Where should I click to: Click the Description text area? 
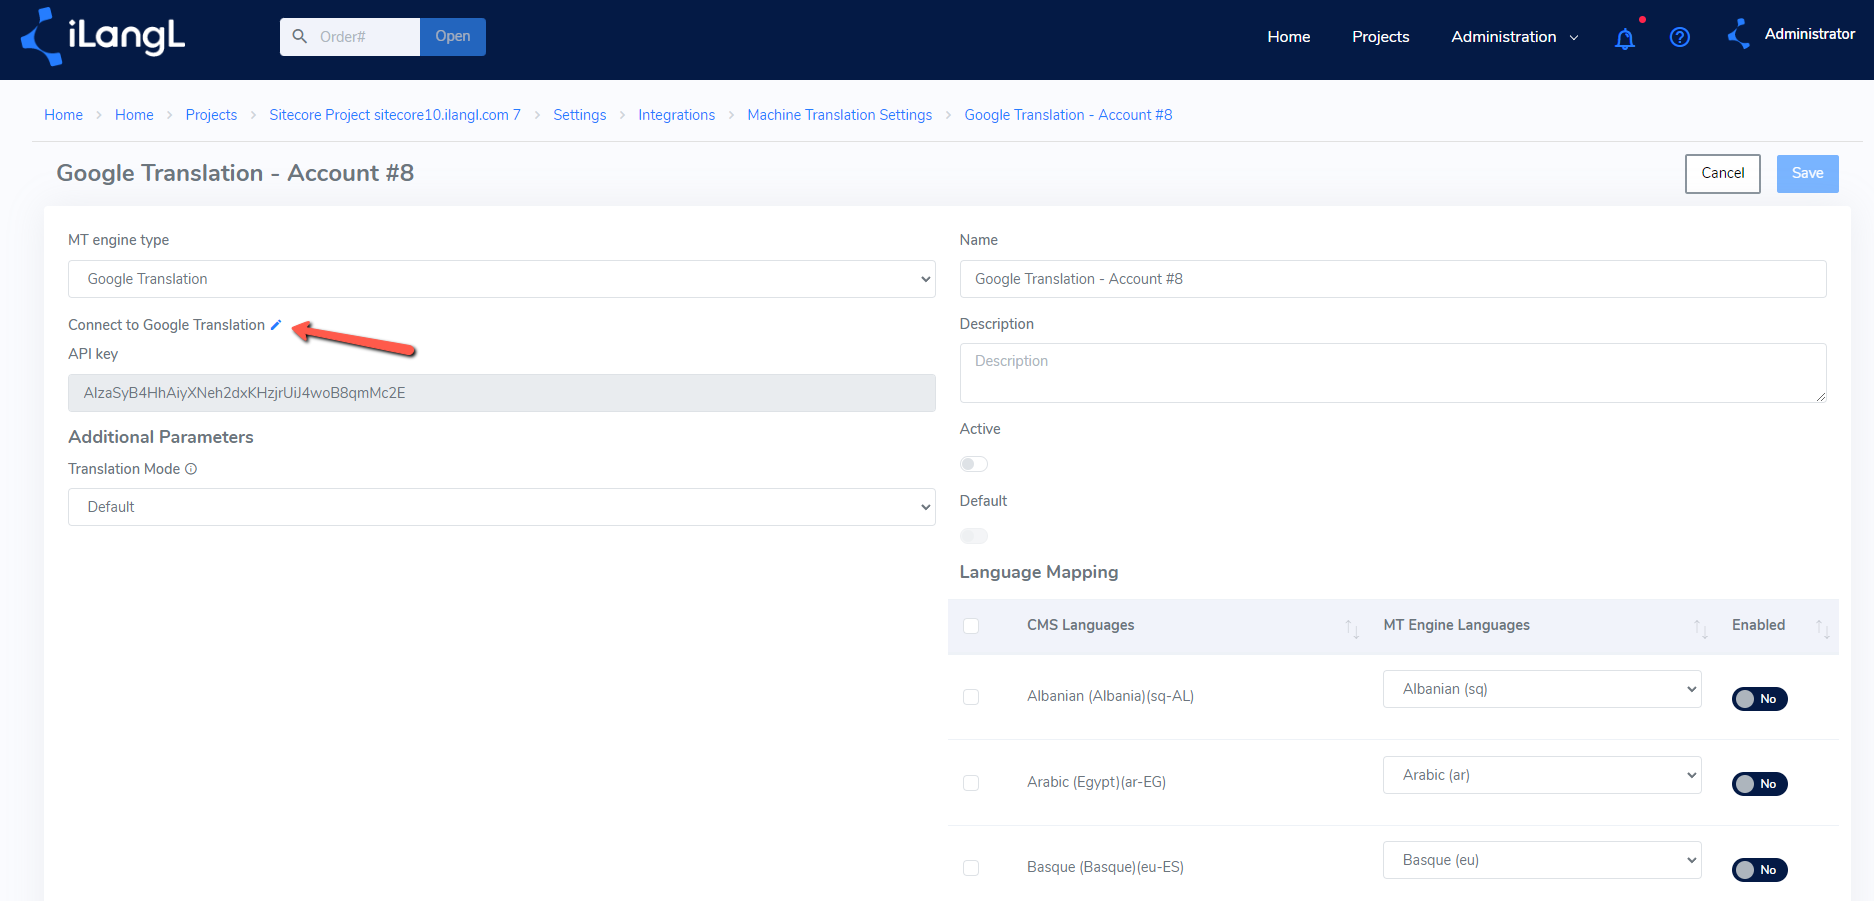(x=1392, y=373)
